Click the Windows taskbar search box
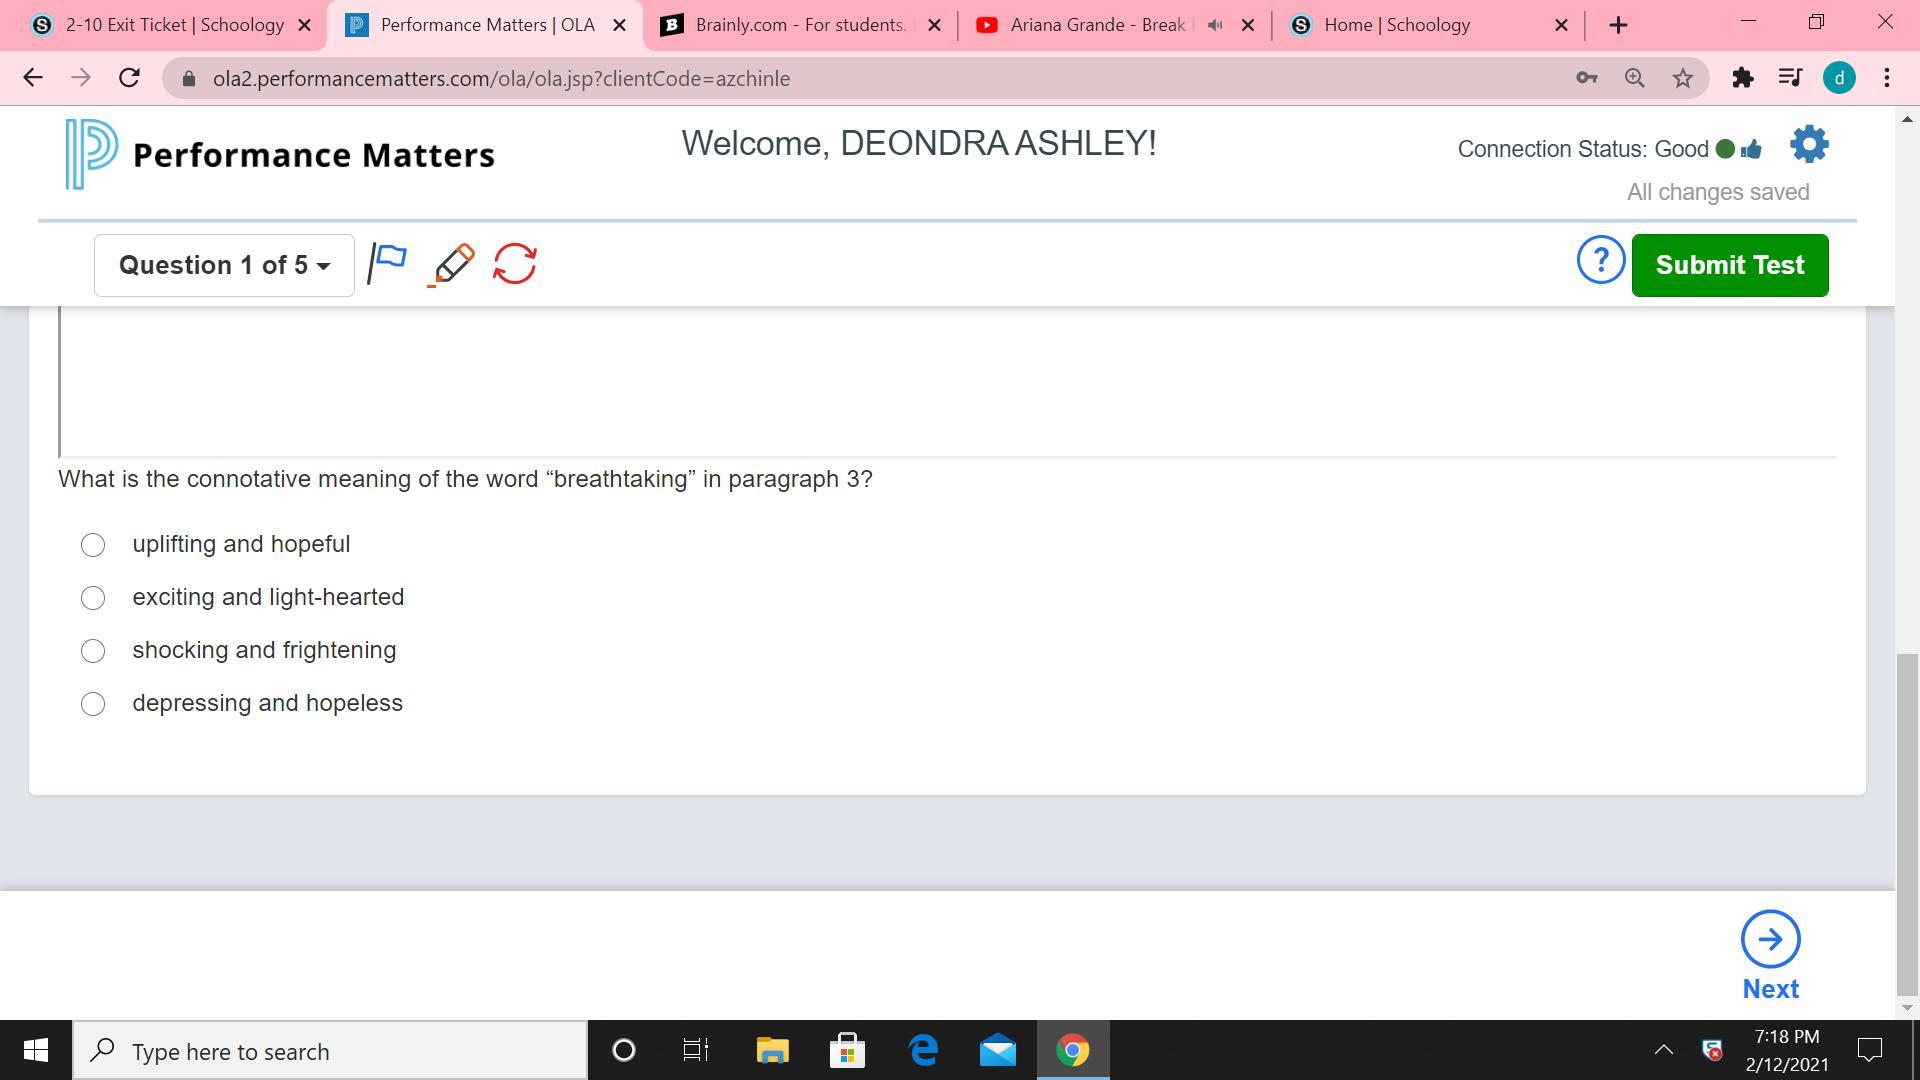 (x=330, y=1051)
